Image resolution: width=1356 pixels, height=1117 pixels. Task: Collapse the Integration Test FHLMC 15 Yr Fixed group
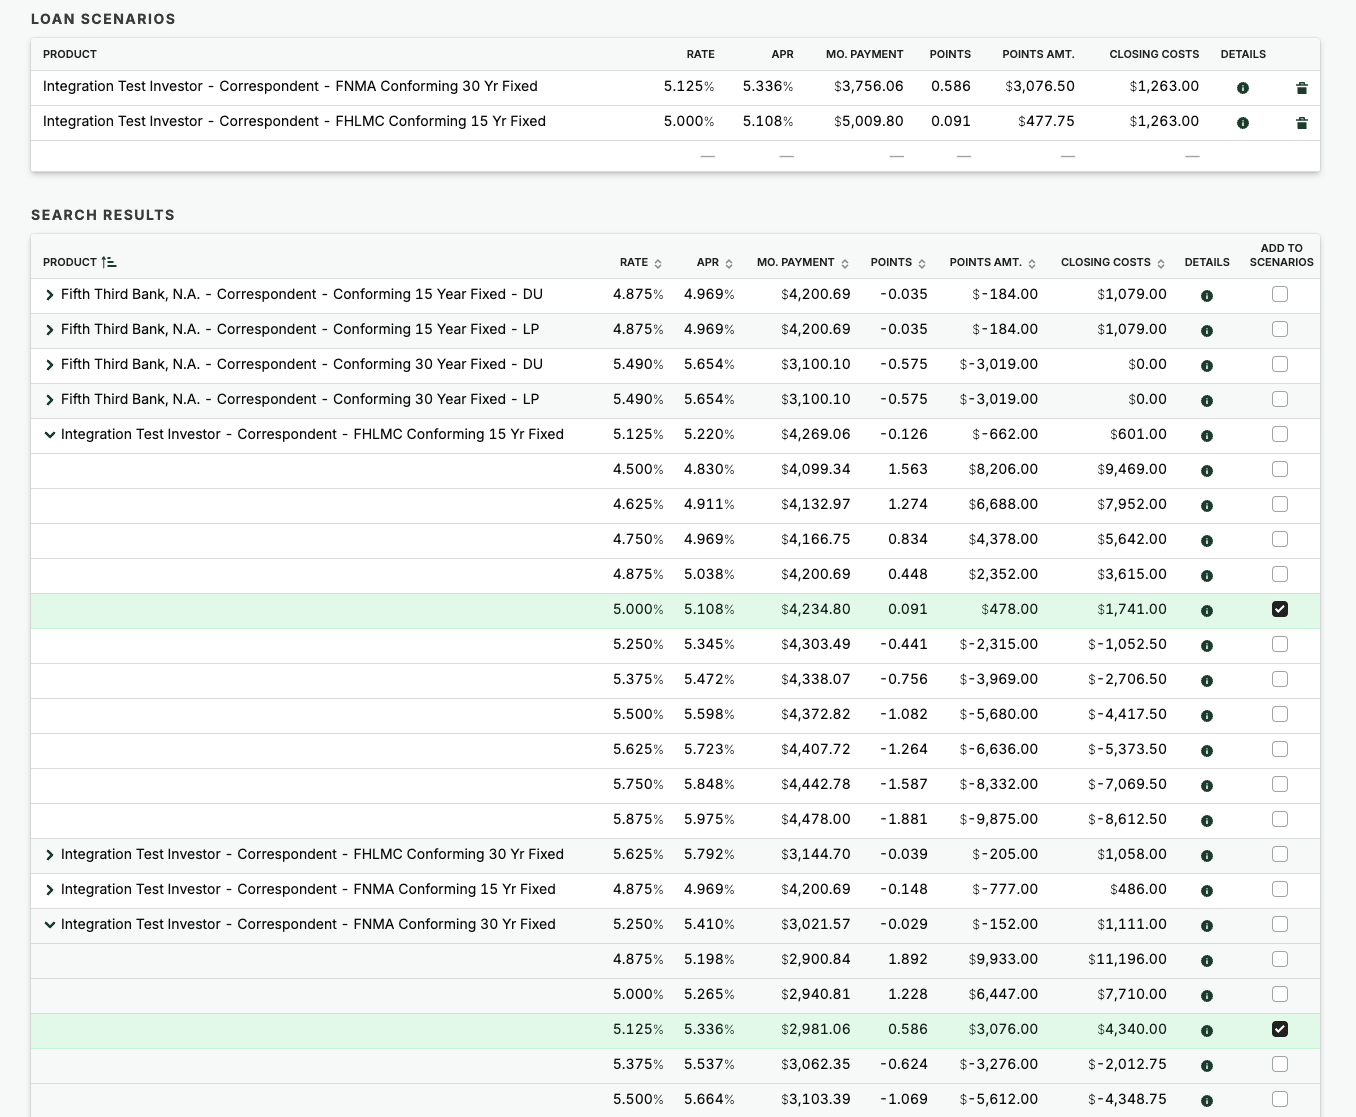pos(49,435)
